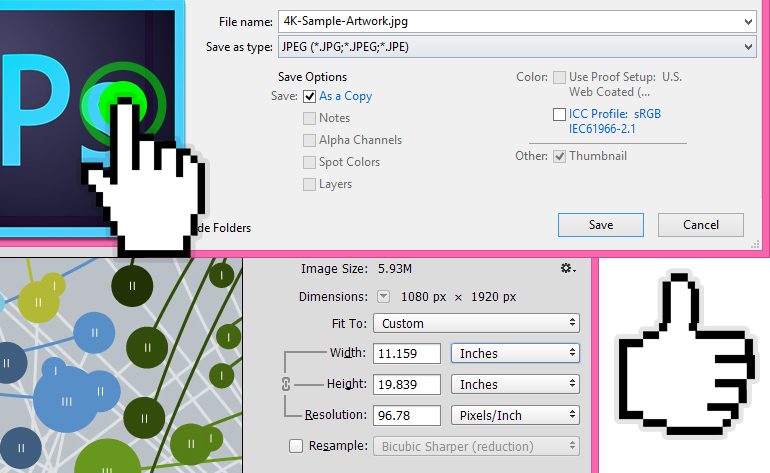Click the Image Size 5.93M text
The width and height of the screenshot is (770, 473).
[356, 269]
